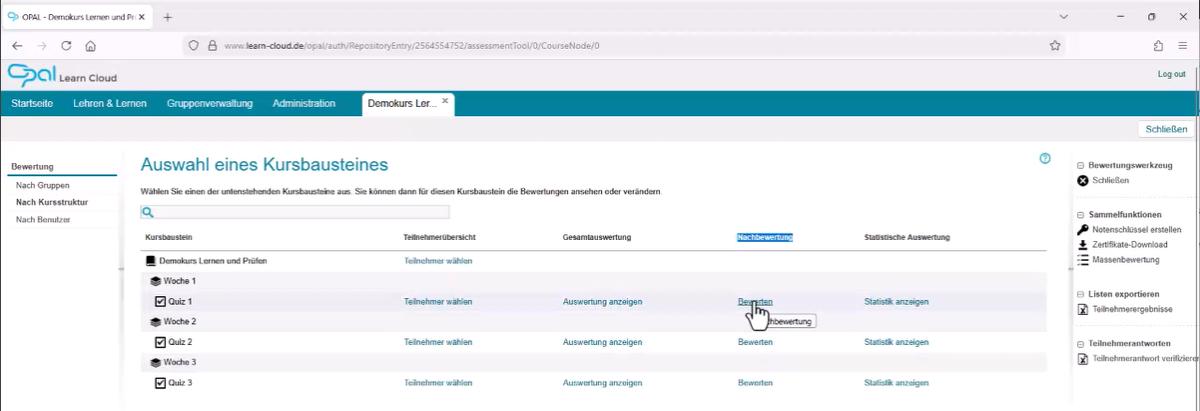1200x411 pixels.
Task: Click the Schließen X icon under Bewertungswerkzeug
Action: (1082, 181)
